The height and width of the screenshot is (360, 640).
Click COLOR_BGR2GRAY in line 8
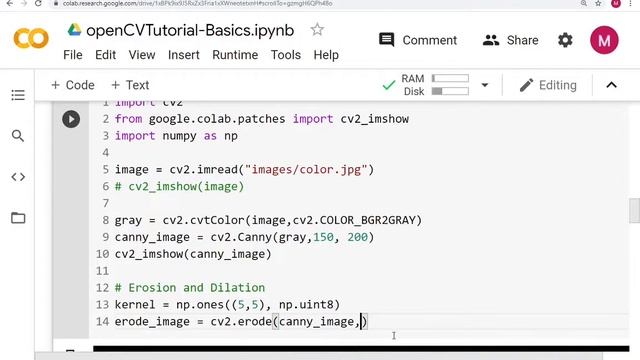367,220
